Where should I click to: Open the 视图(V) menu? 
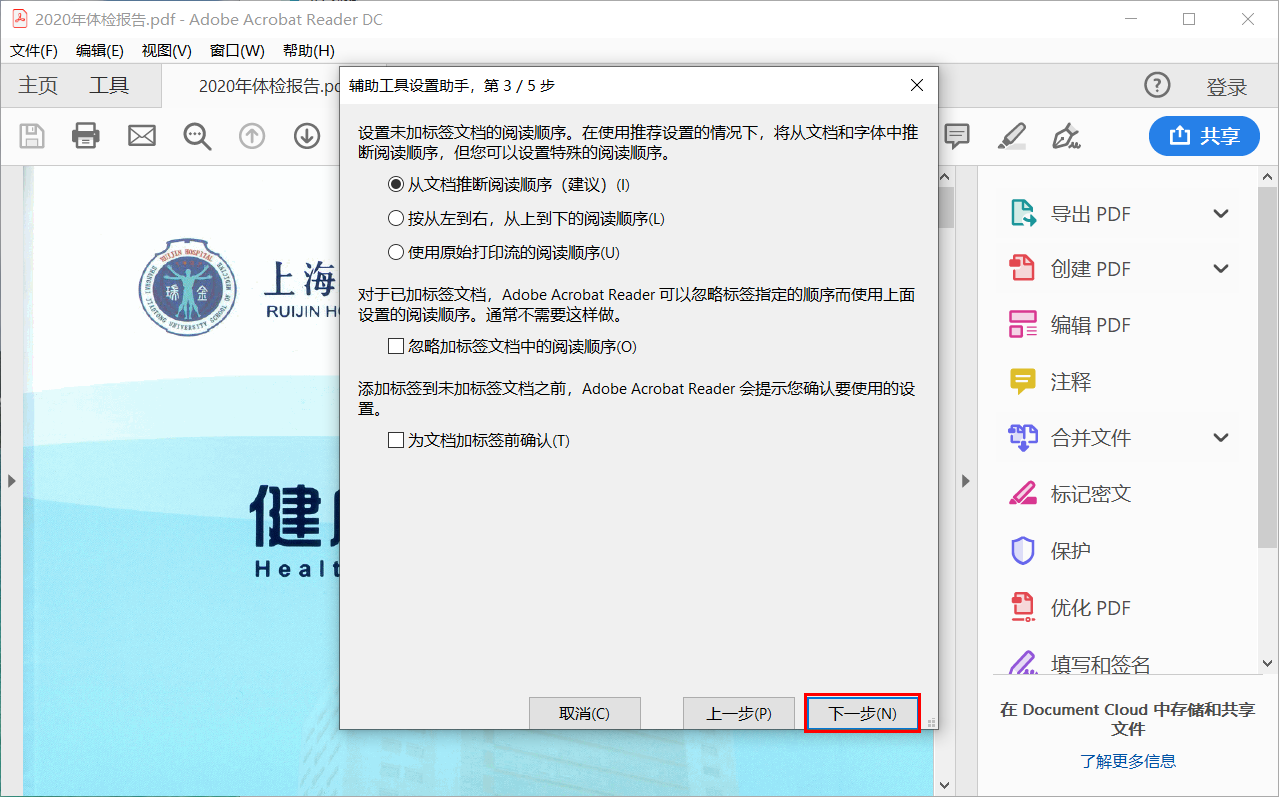click(x=167, y=51)
